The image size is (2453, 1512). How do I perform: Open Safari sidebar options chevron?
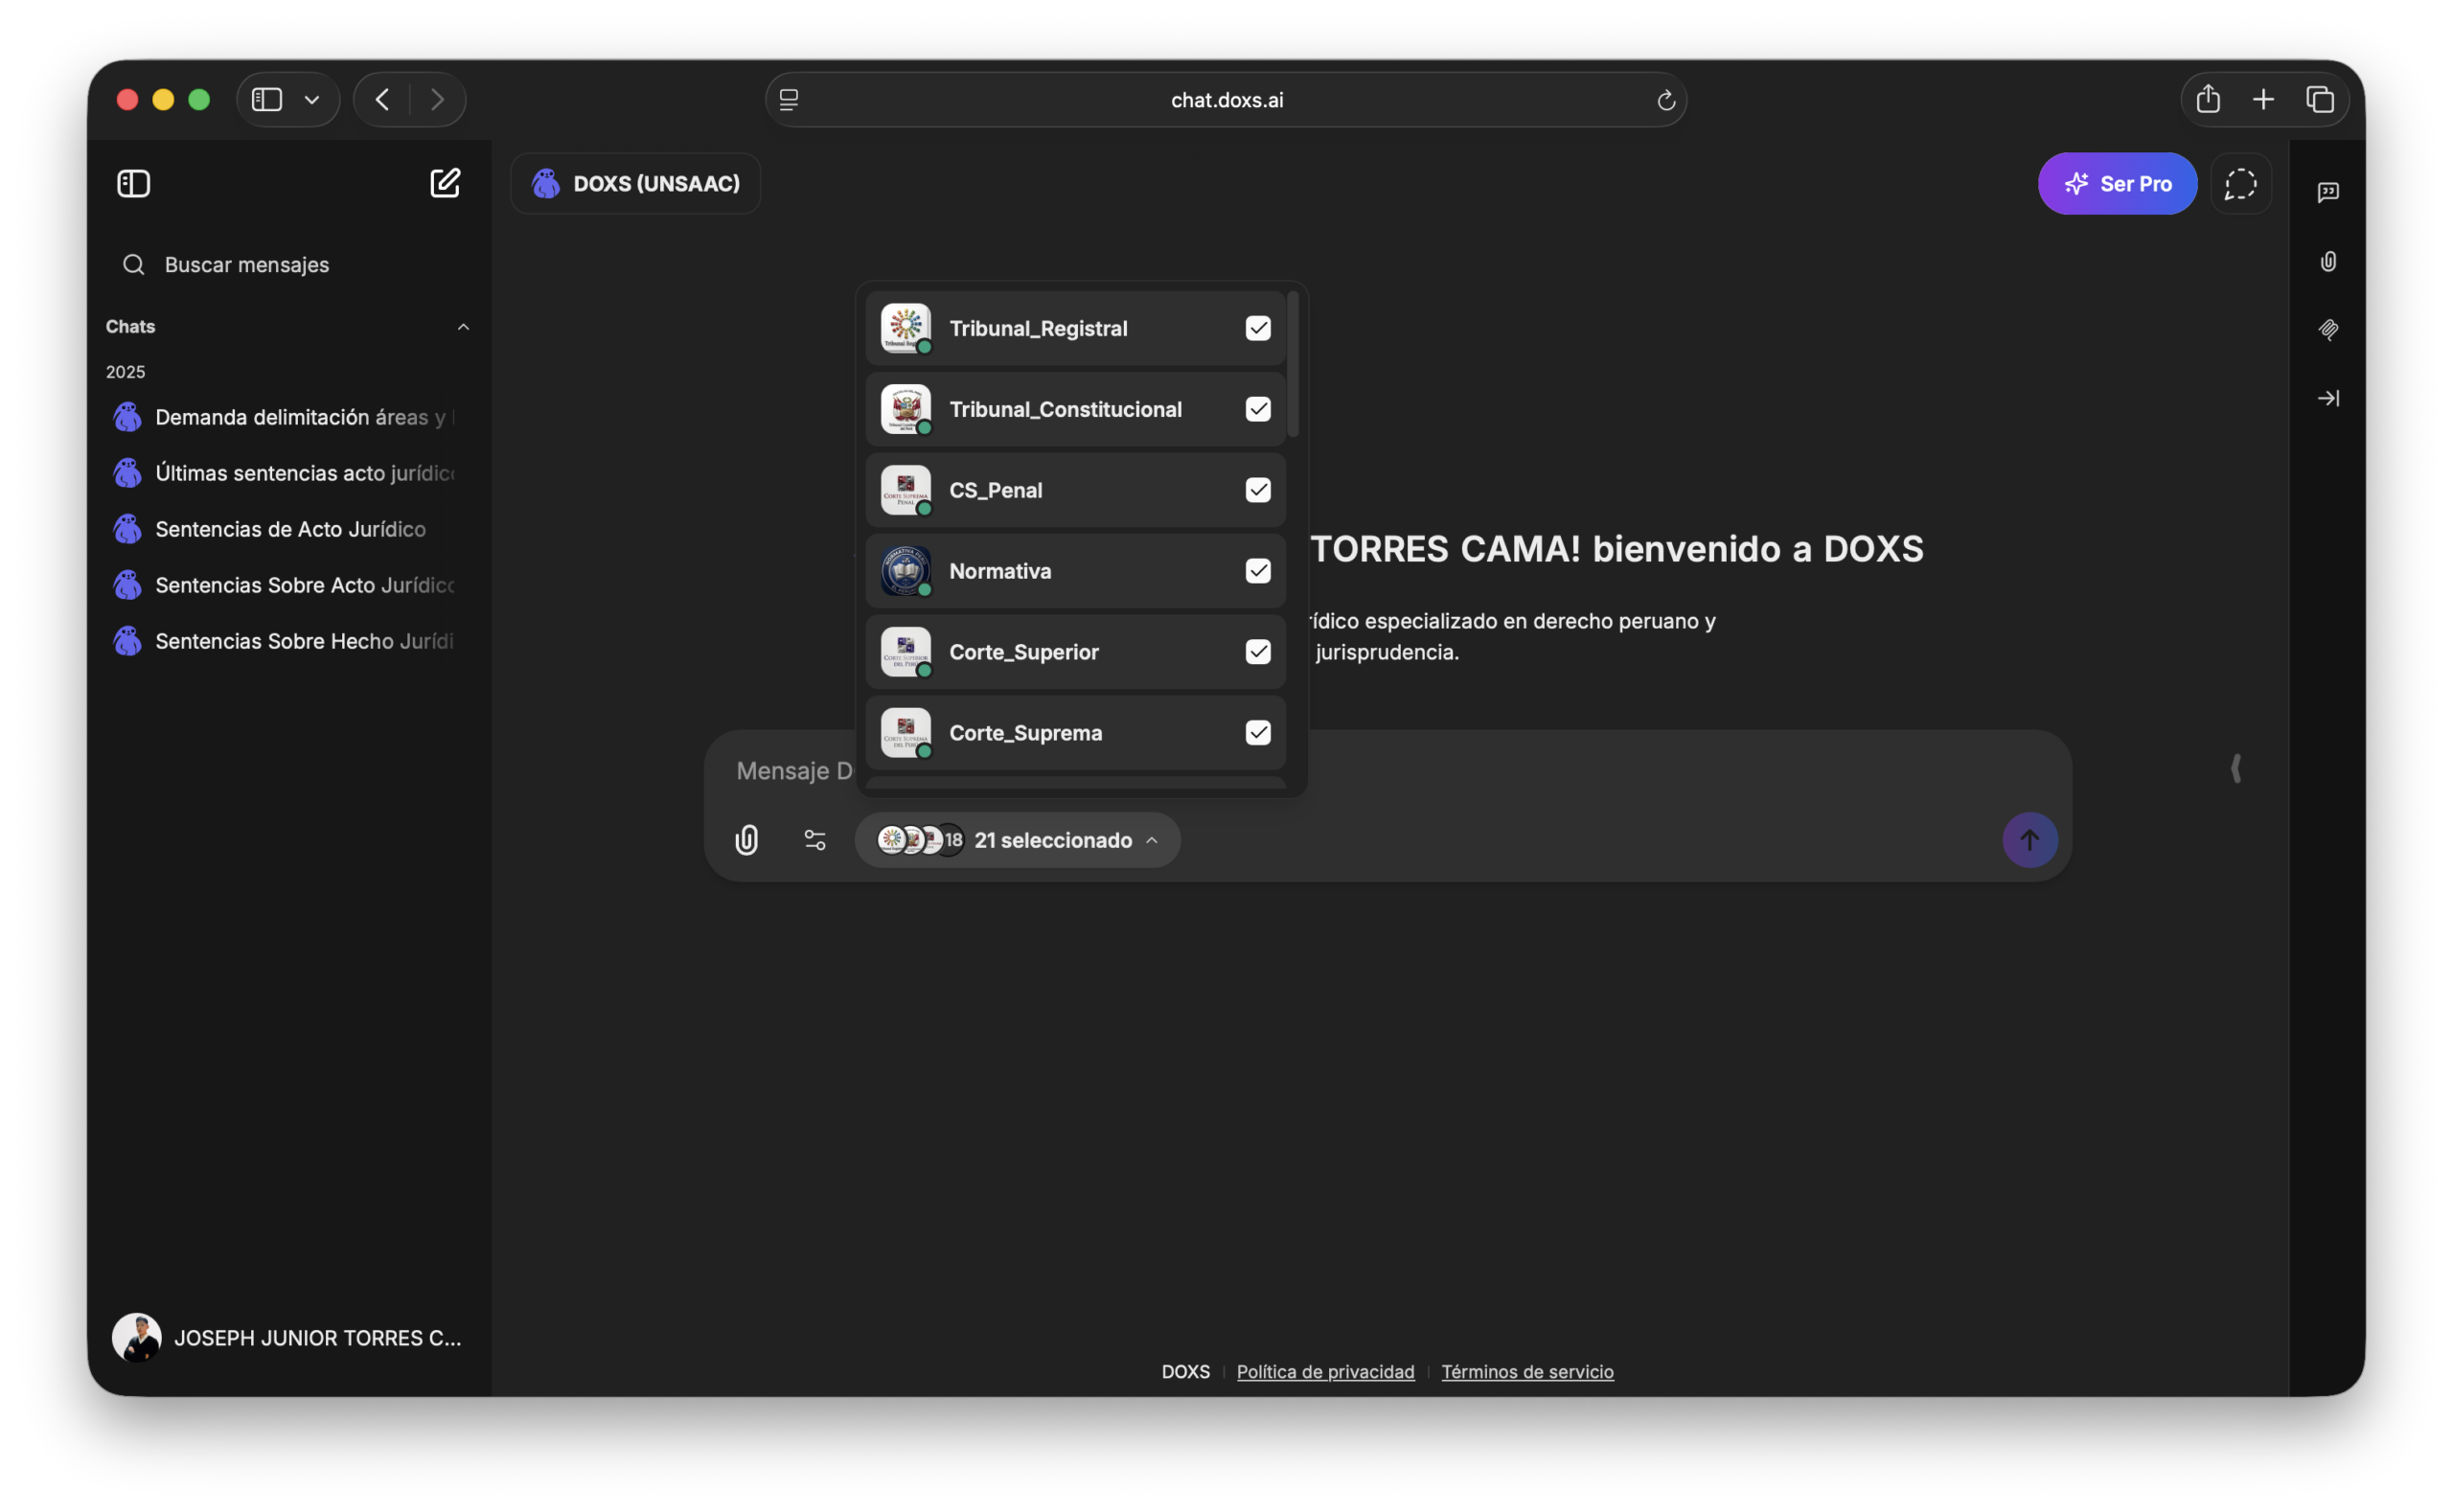[x=312, y=99]
